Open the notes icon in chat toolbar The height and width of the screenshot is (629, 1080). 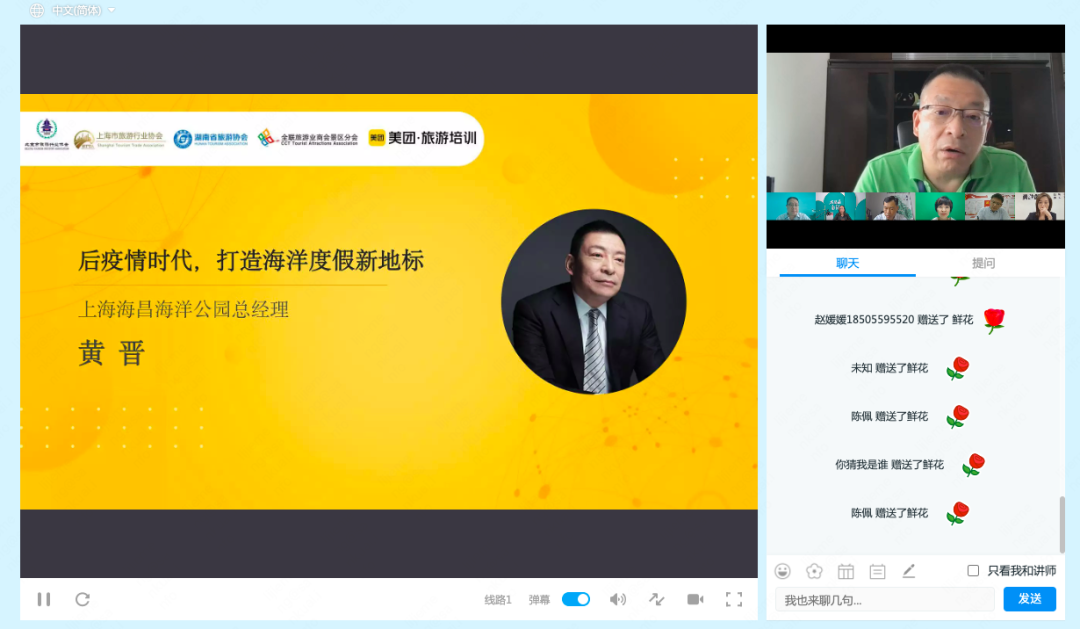pyautogui.click(x=877, y=571)
